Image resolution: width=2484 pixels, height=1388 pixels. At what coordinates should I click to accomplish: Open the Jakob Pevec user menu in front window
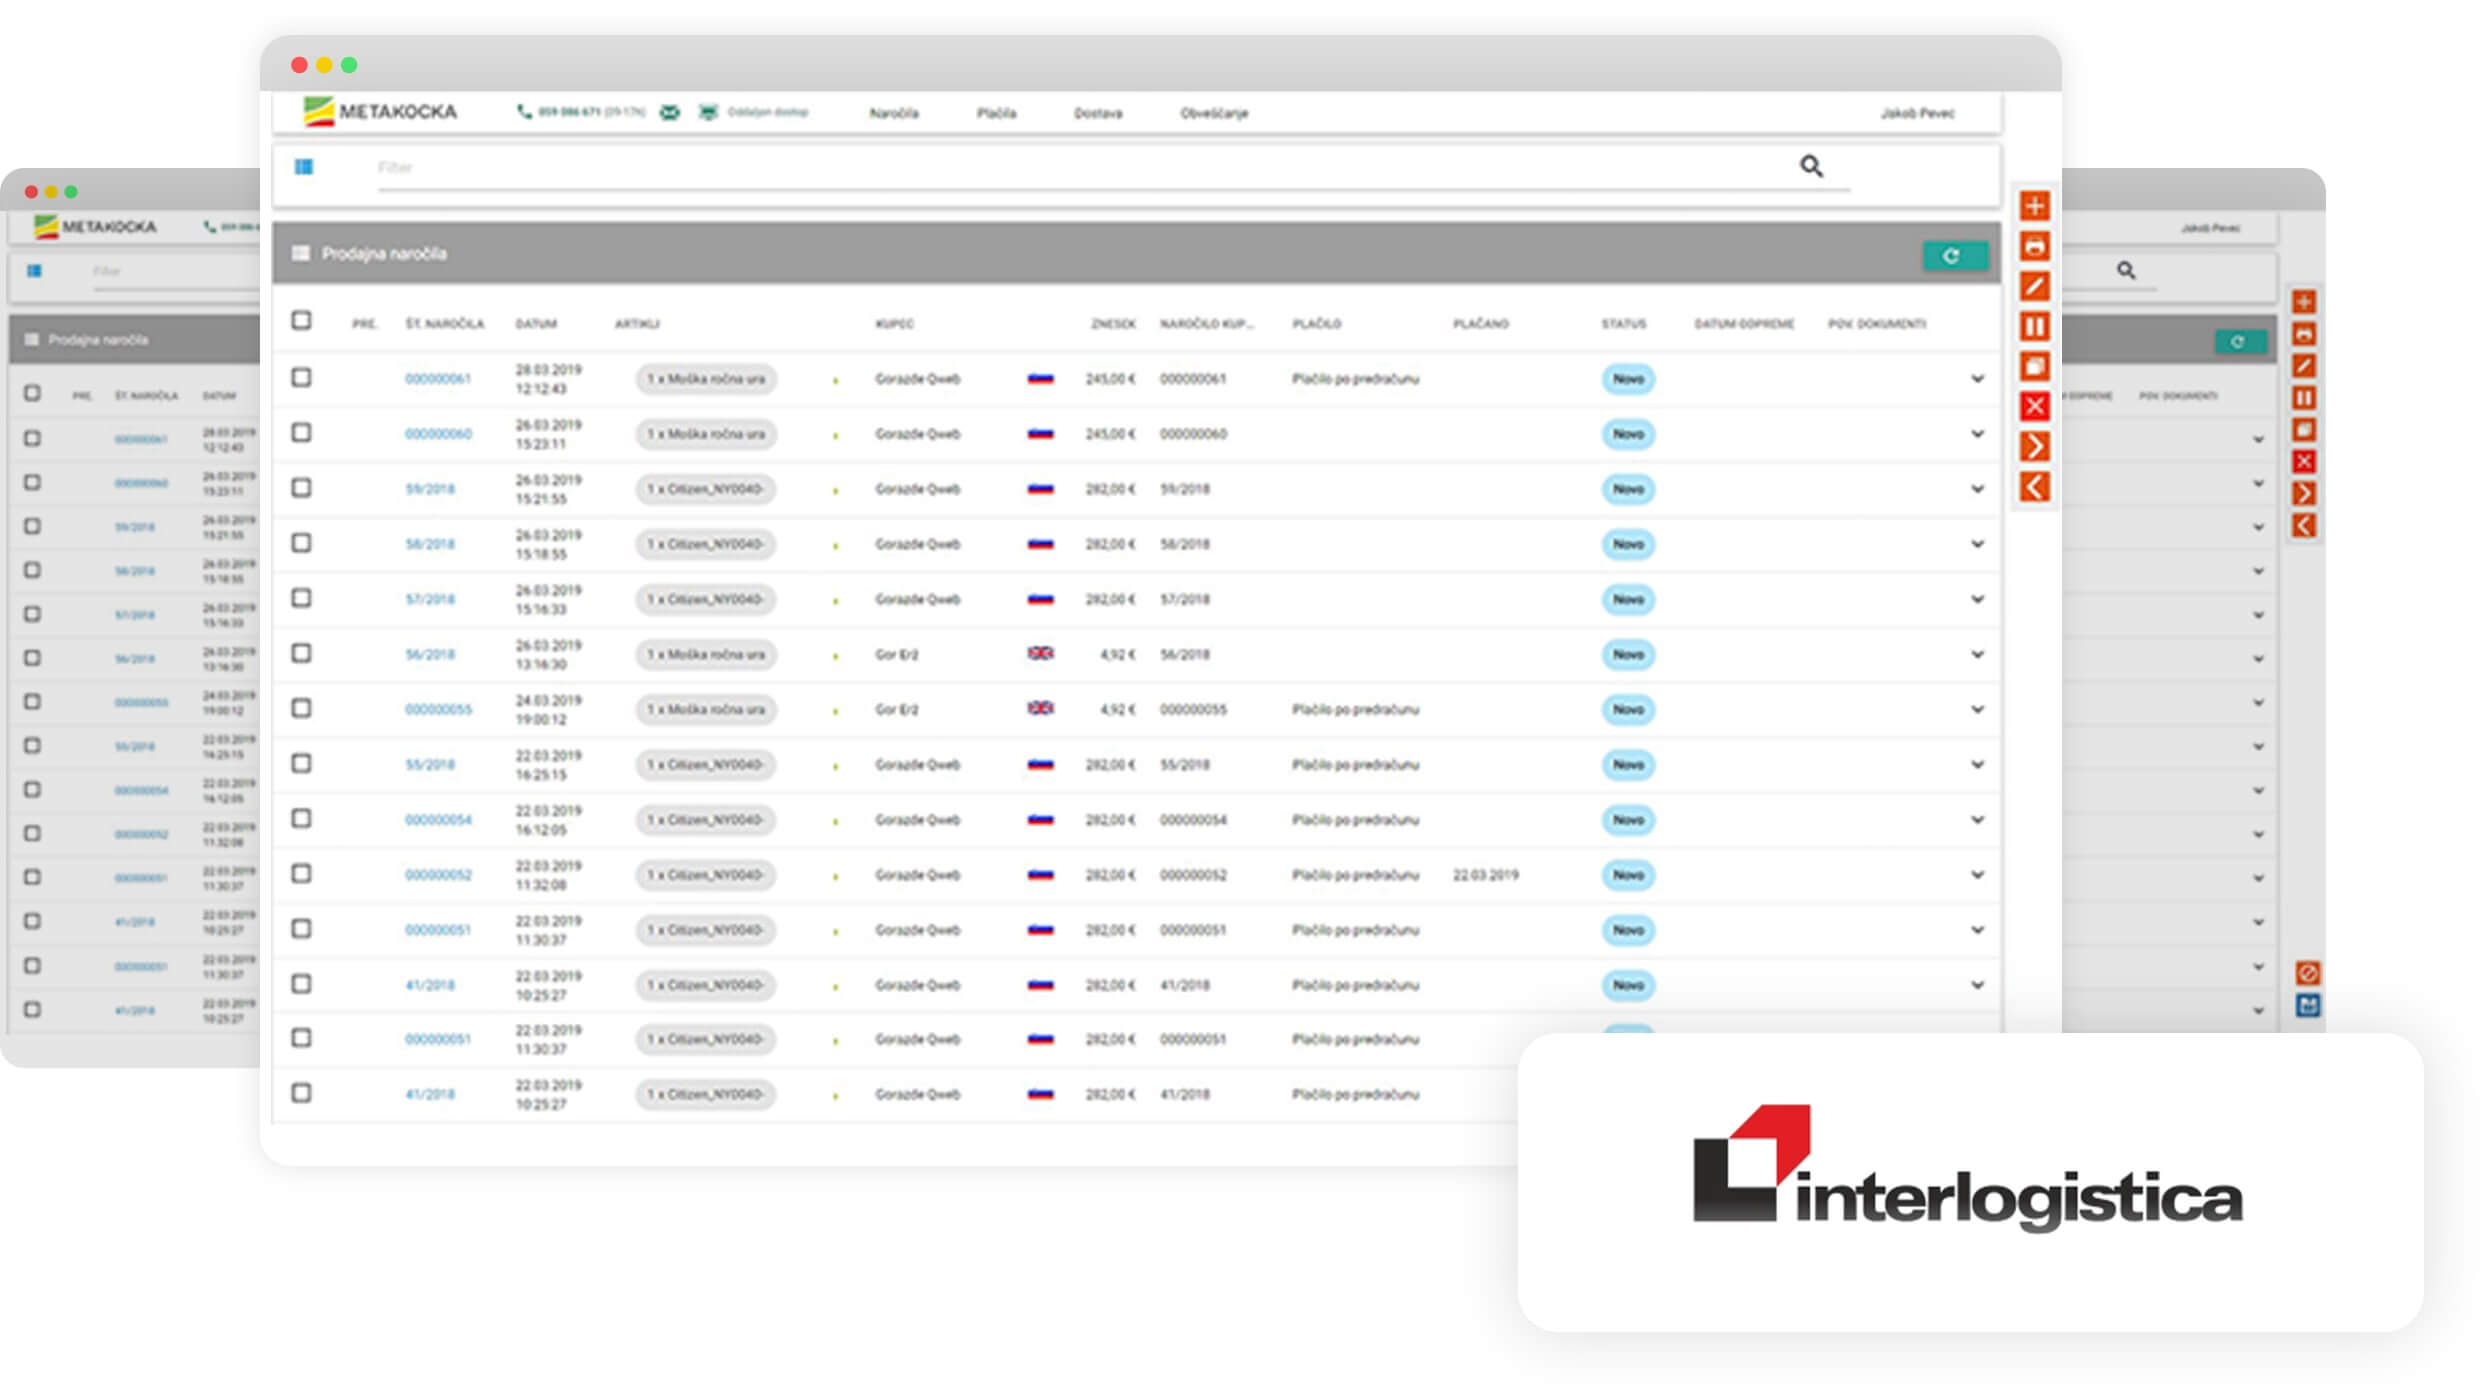pyautogui.click(x=1917, y=113)
